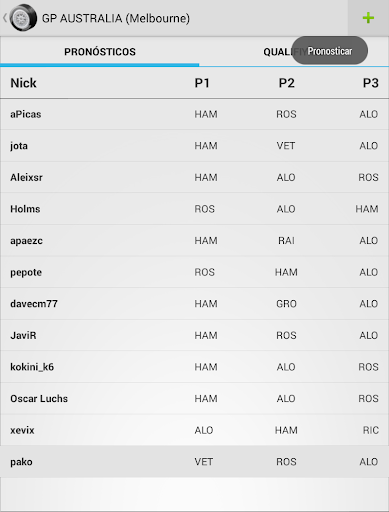Switch to the PRONÓSTICOS tab
Viewport: 389px width, 512px height.
pos(100,52)
